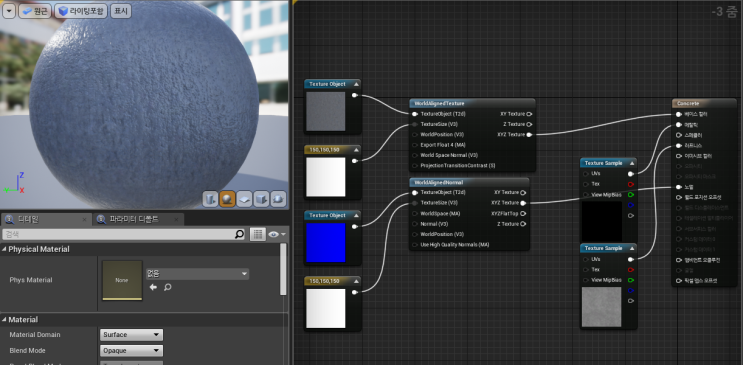Click the ProjectionTransitionContrast (S) input pin
The image size is (743, 365).
pyautogui.click(x=415, y=166)
